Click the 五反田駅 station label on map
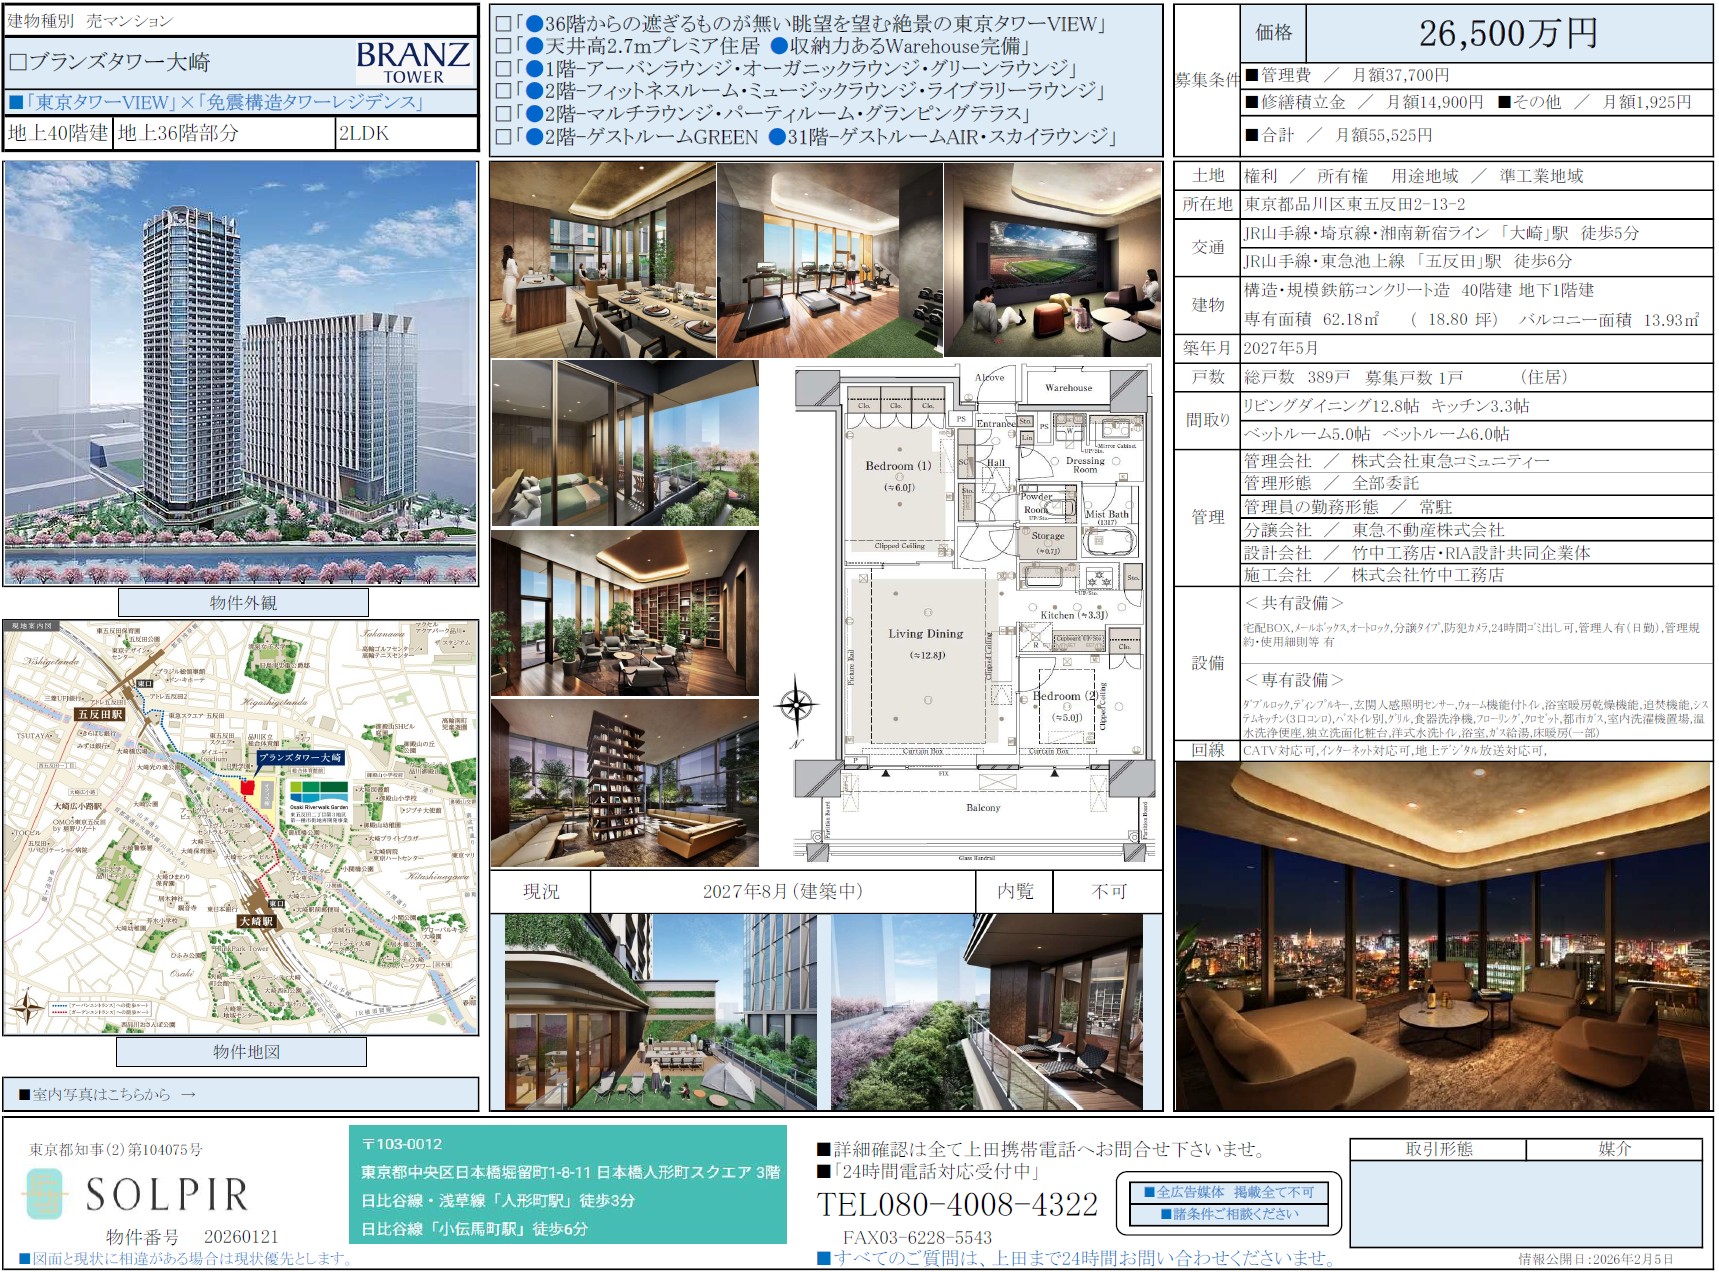 (100, 715)
